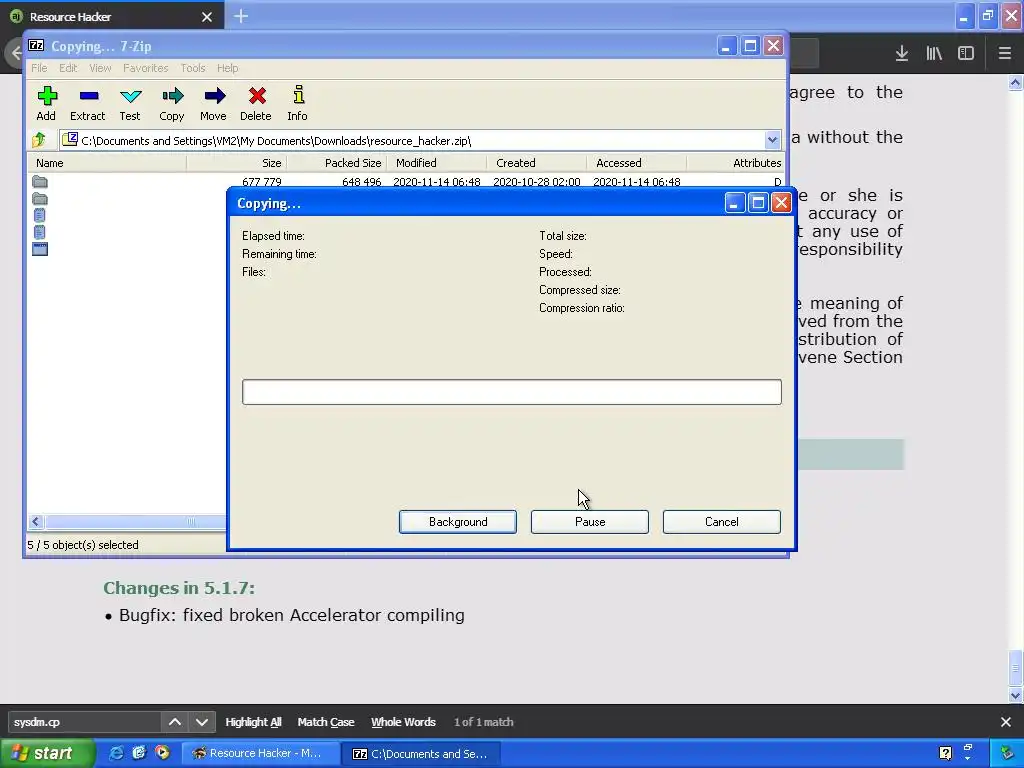Screen dimensions: 1024x768
Task: Click the find bar previous match arrow
Action: pos(174,722)
